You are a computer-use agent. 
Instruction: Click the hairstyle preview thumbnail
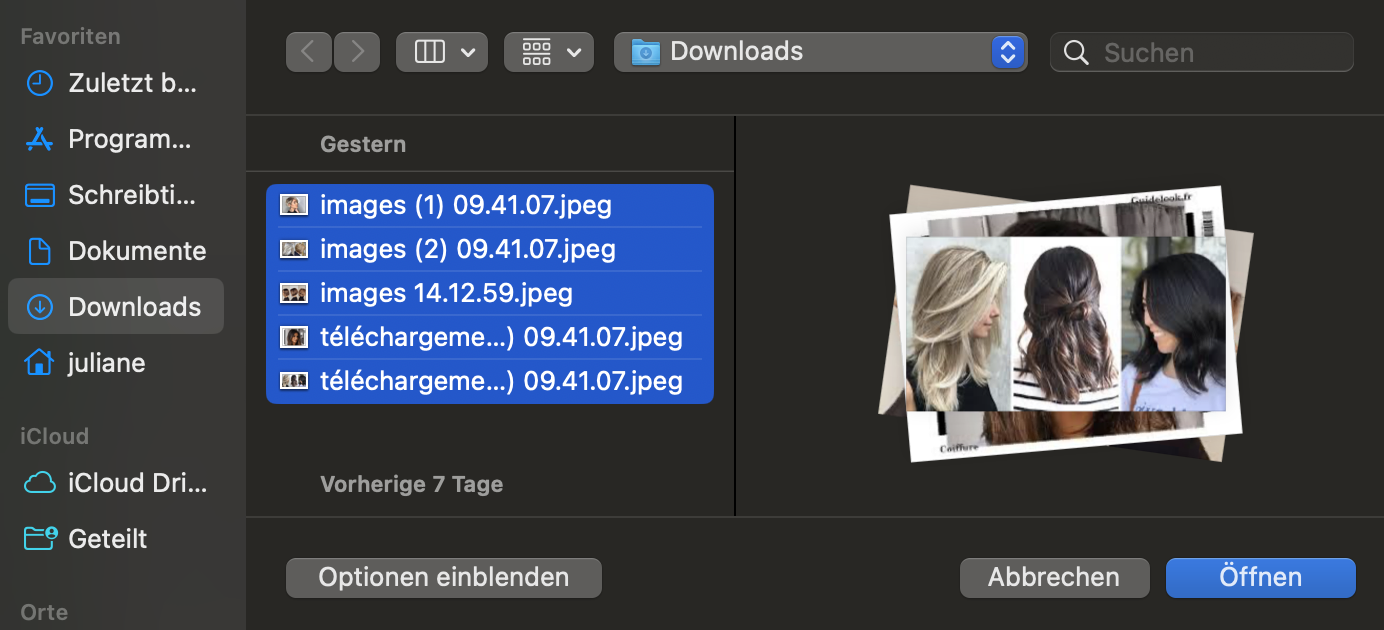1065,323
